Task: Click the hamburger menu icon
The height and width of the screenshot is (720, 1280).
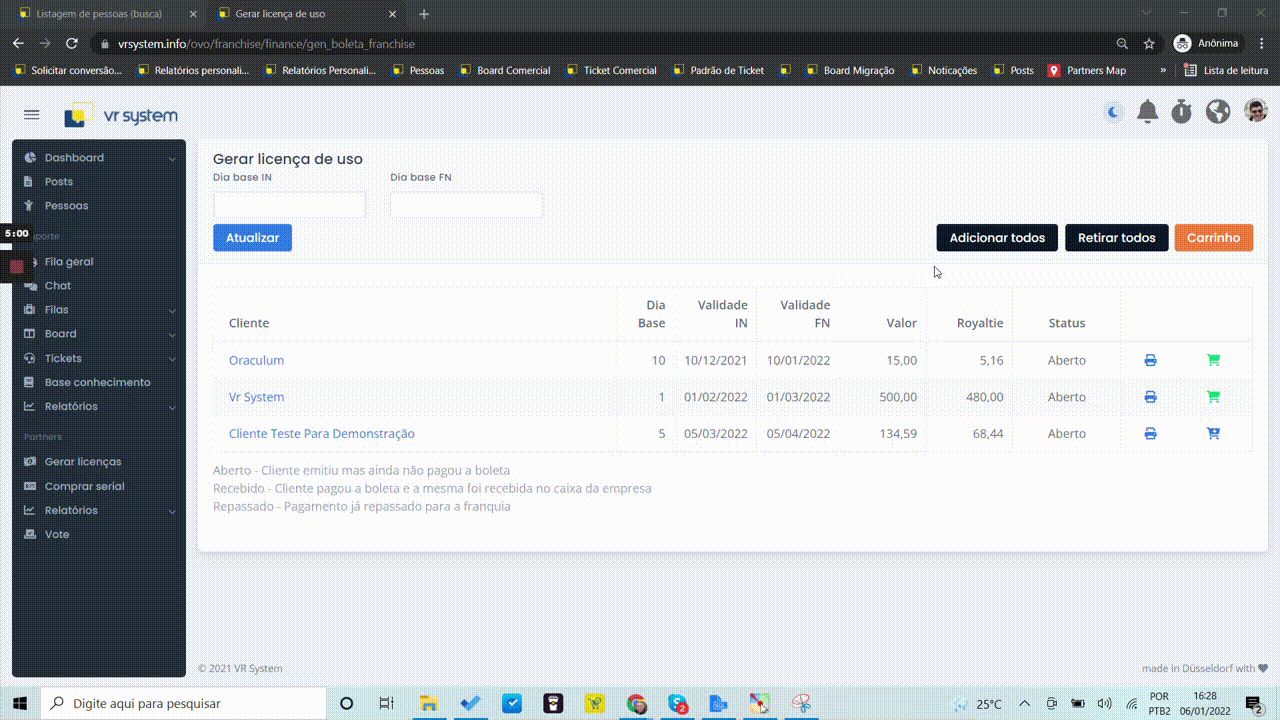Action: [x=31, y=115]
